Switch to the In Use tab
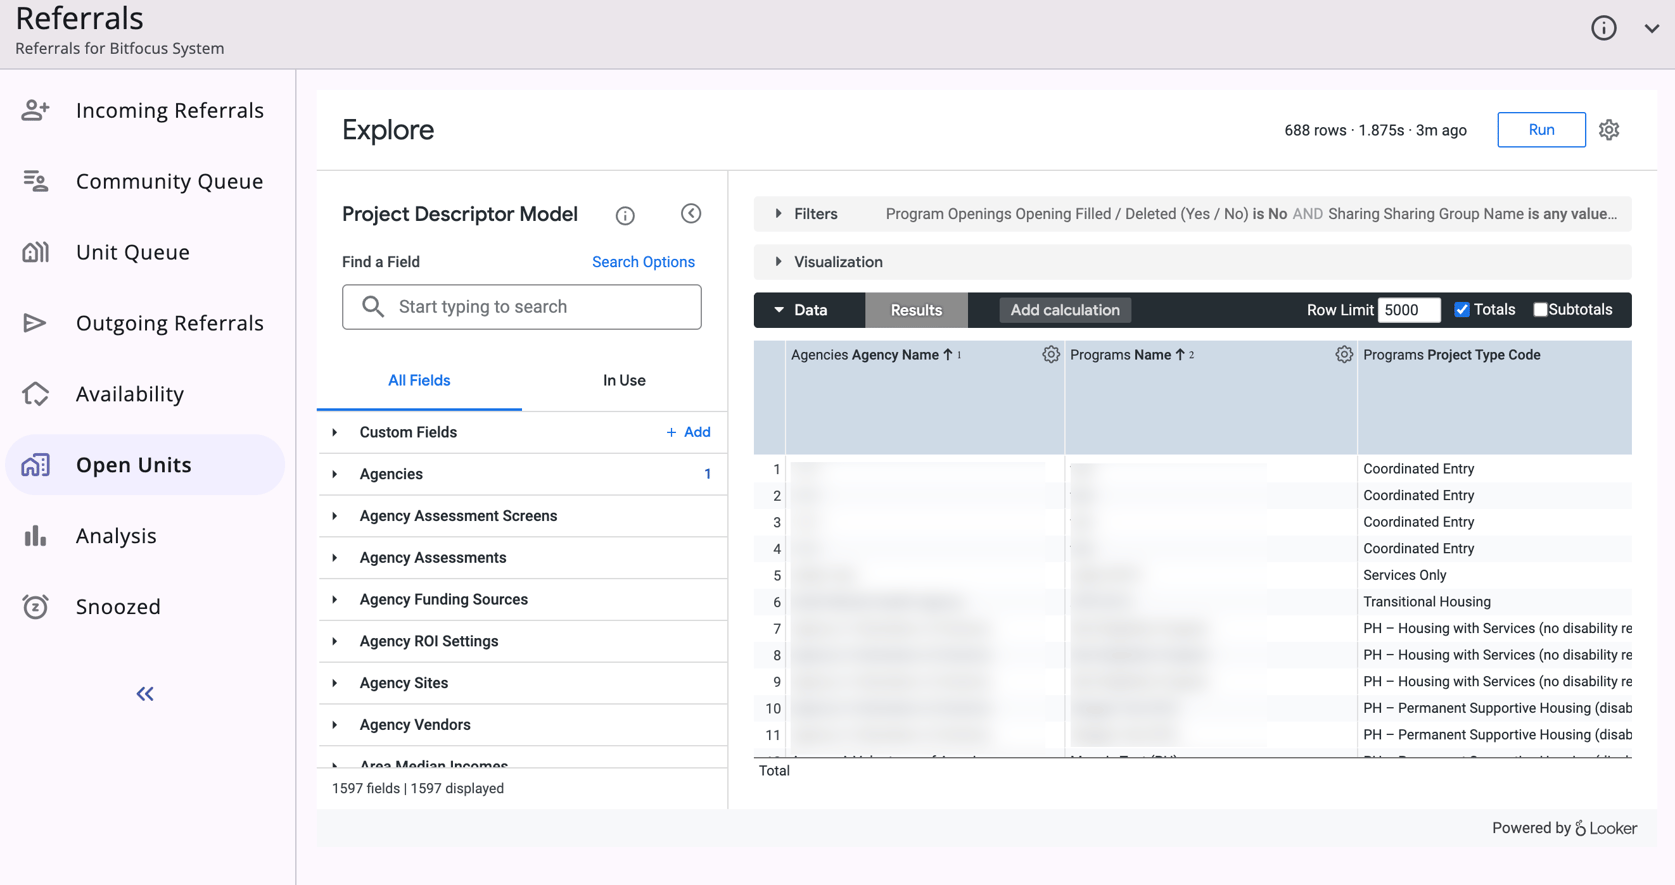The height and width of the screenshot is (885, 1675). 624,381
